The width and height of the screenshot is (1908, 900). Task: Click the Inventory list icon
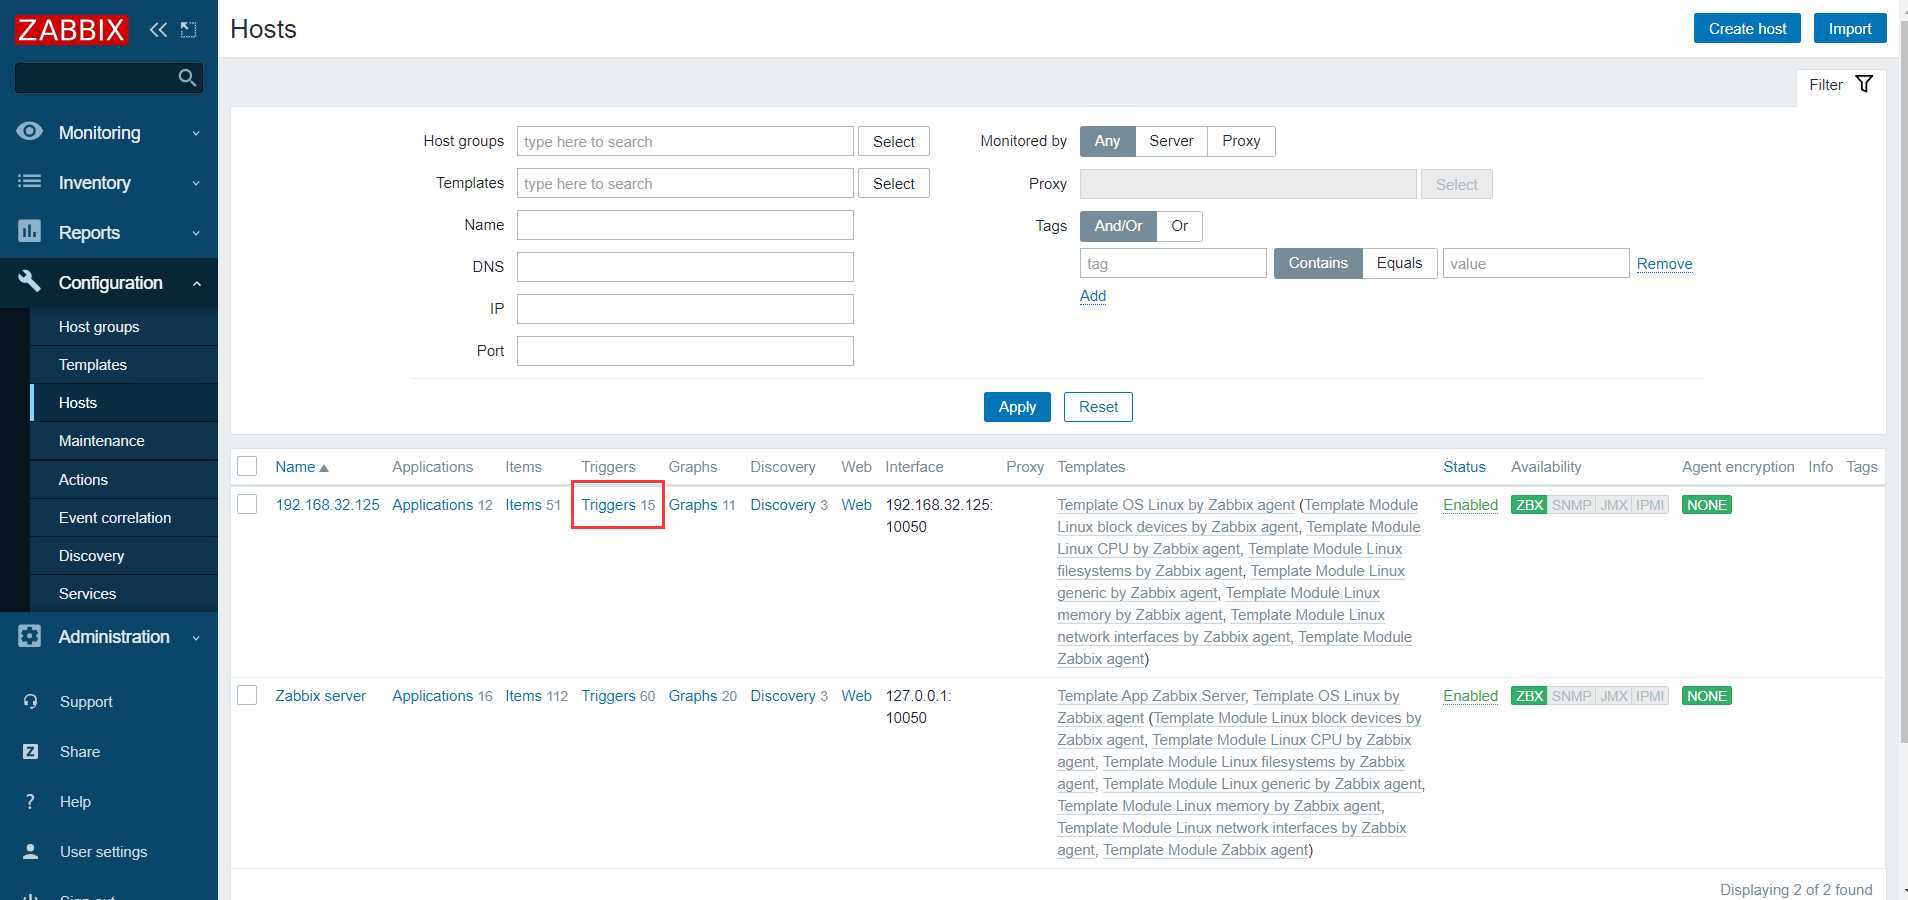(30, 182)
